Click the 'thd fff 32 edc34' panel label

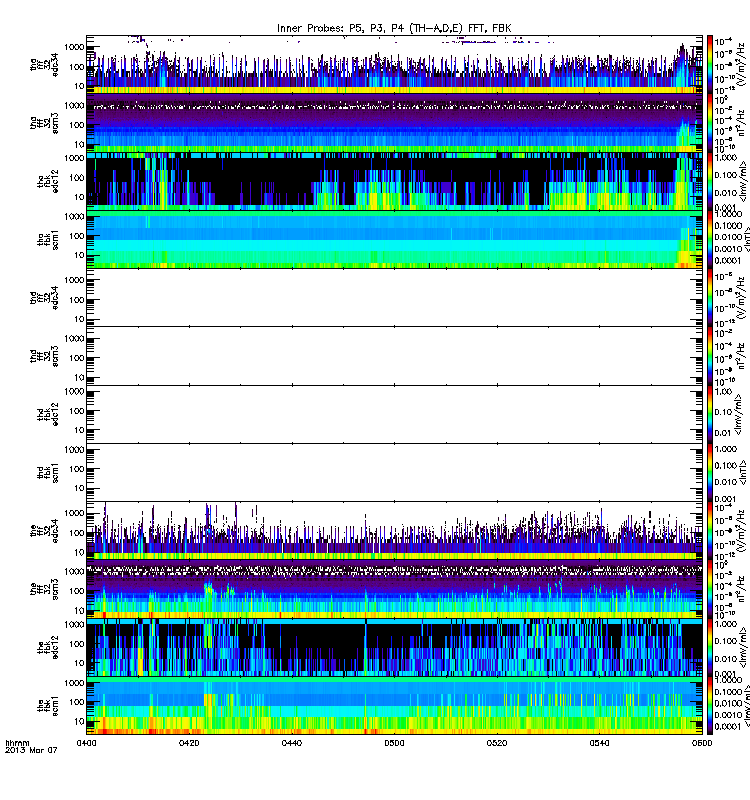44,297
